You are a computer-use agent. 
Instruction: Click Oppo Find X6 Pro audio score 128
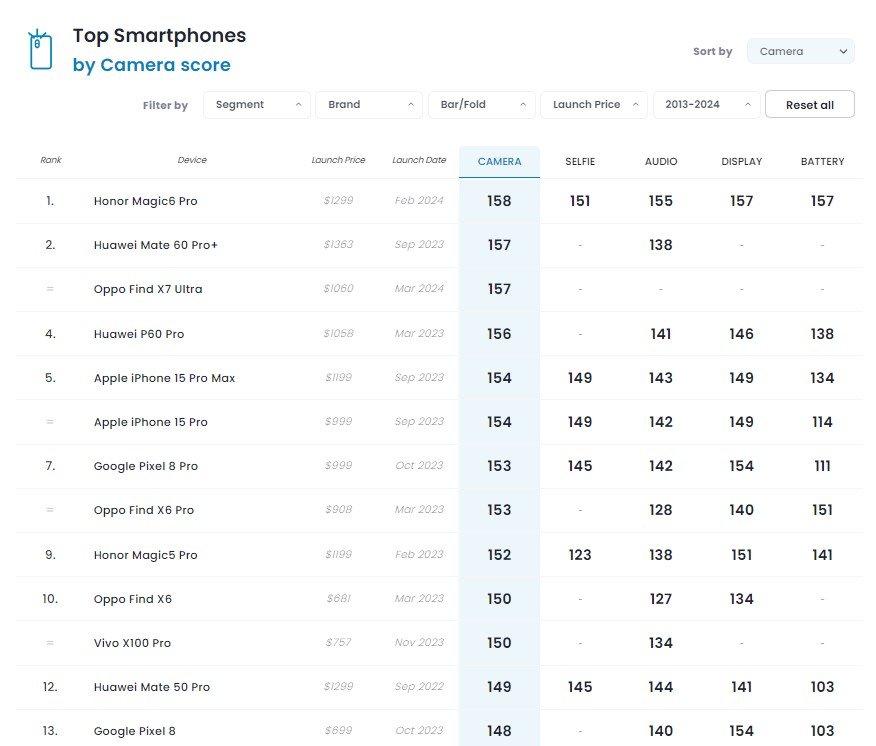tap(660, 510)
